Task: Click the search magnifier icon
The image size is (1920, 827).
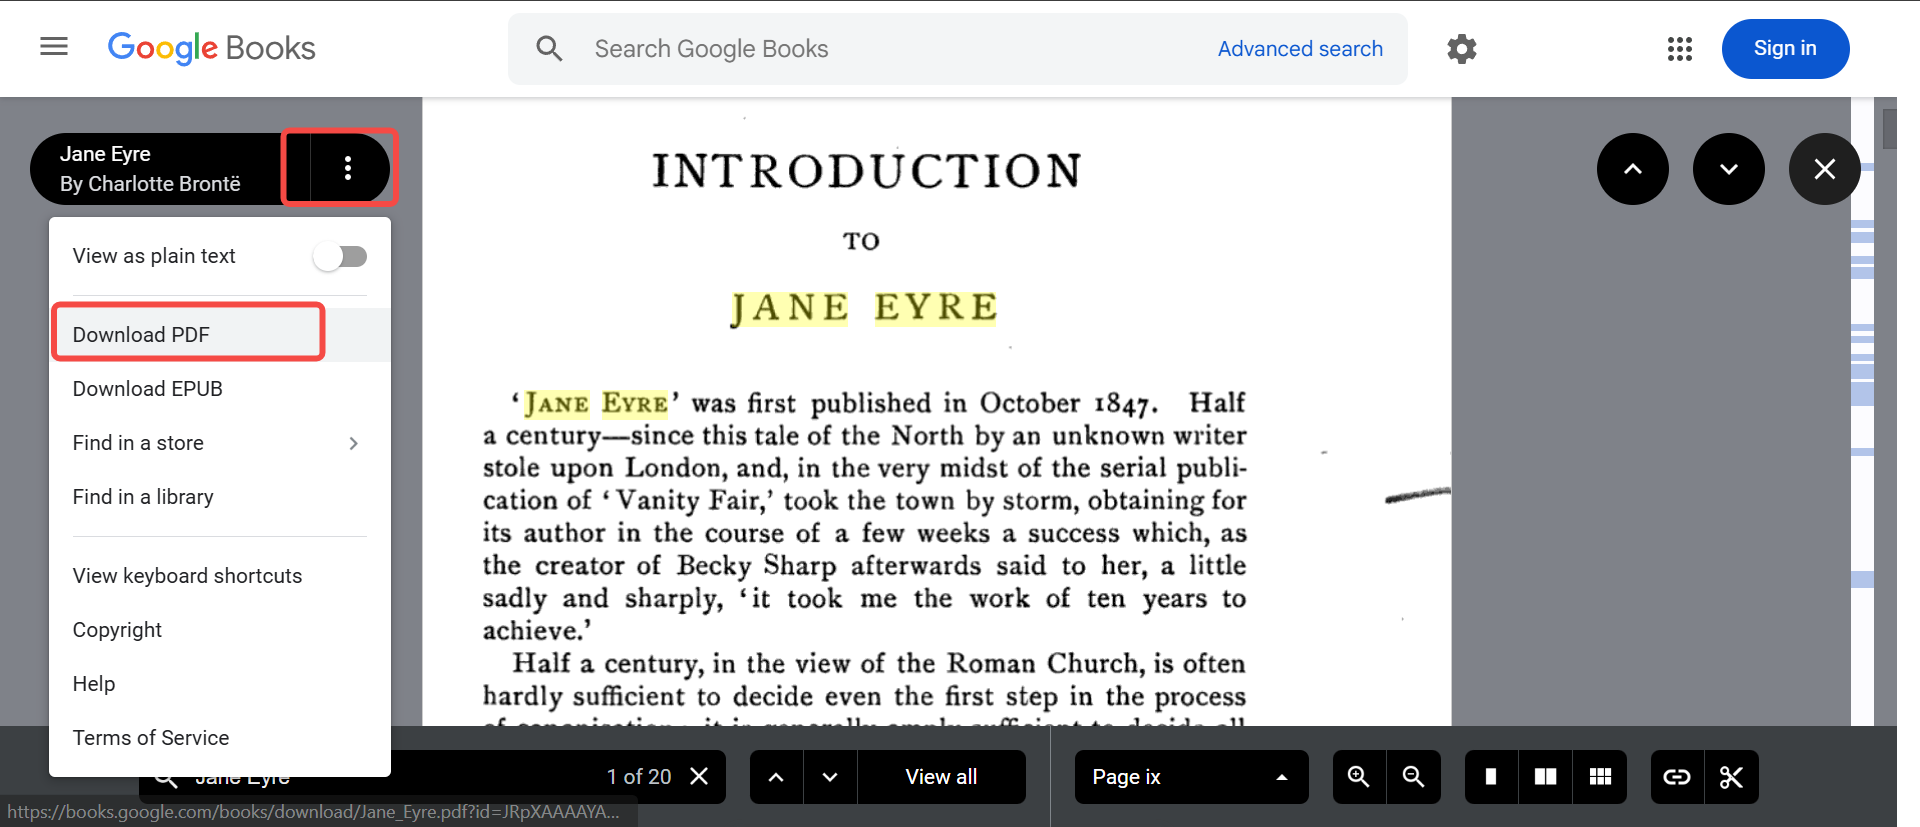Action: (x=549, y=48)
